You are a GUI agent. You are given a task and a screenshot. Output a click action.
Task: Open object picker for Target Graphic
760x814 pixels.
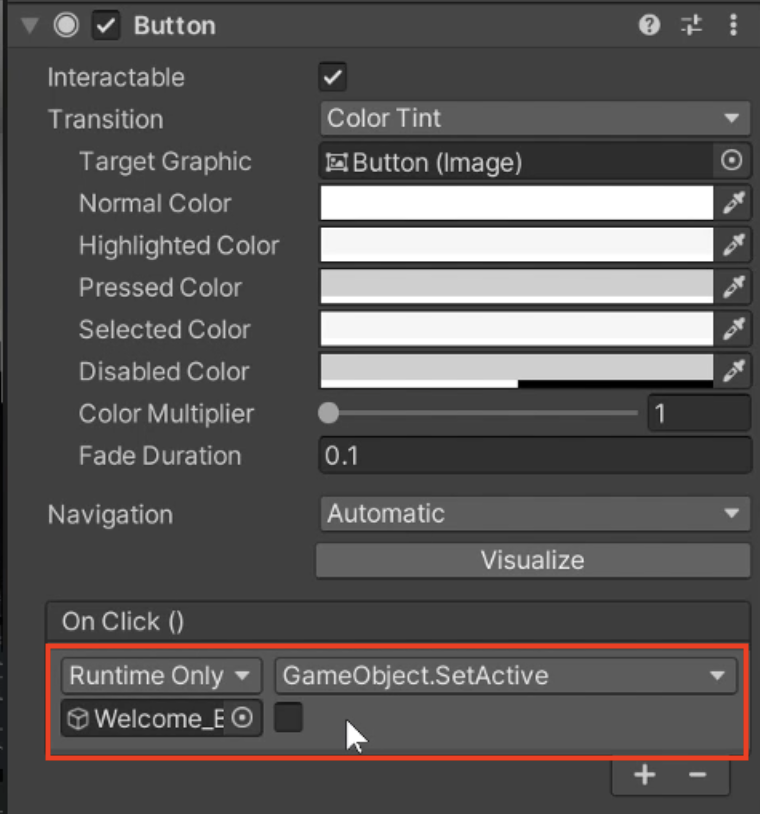point(732,161)
